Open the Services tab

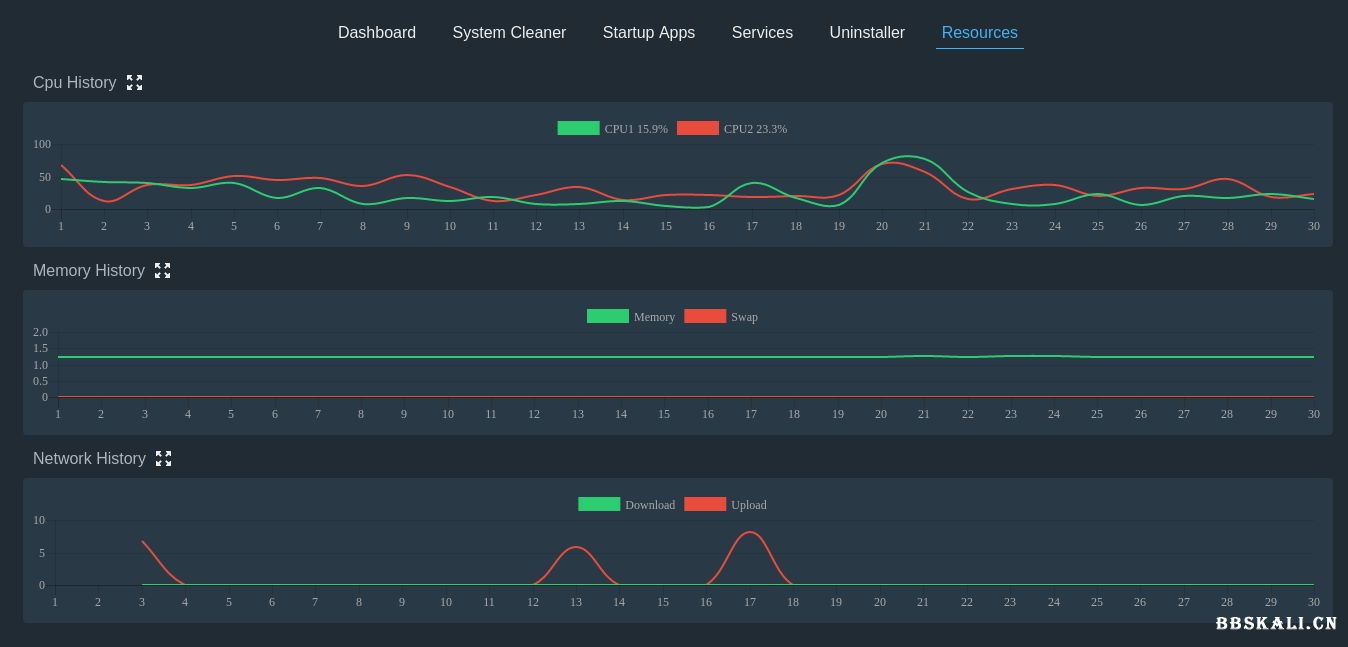pyautogui.click(x=762, y=33)
